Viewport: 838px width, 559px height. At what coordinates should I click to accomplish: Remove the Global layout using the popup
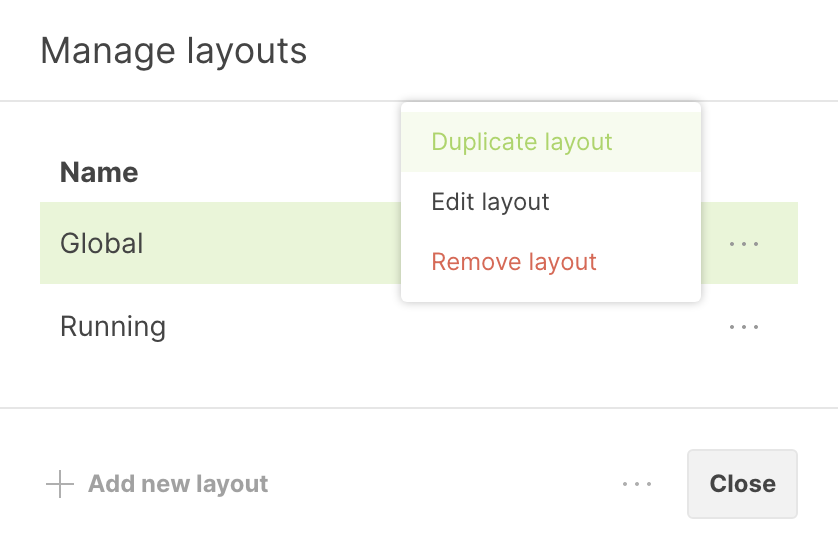tap(514, 262)
